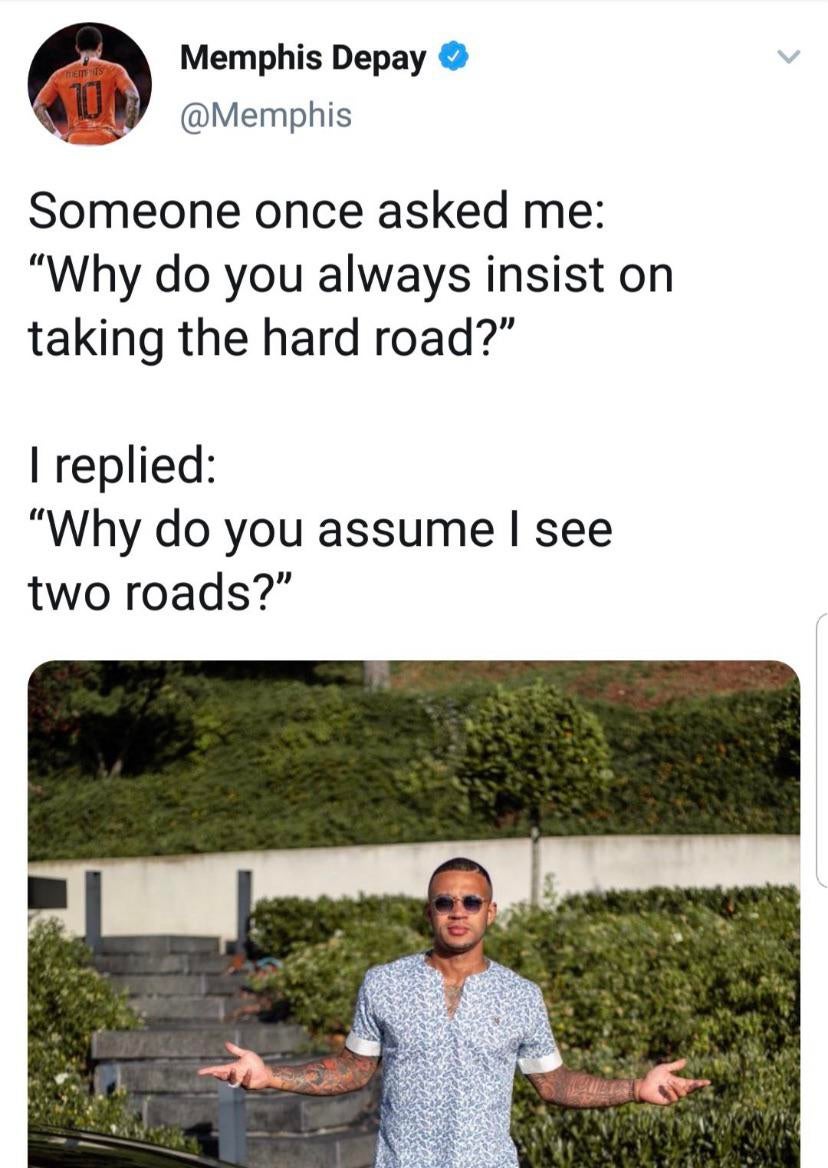The image size is (828, 1168).
Task: Click the Memphis Depay display name
Action: click(x=303, y=58)
